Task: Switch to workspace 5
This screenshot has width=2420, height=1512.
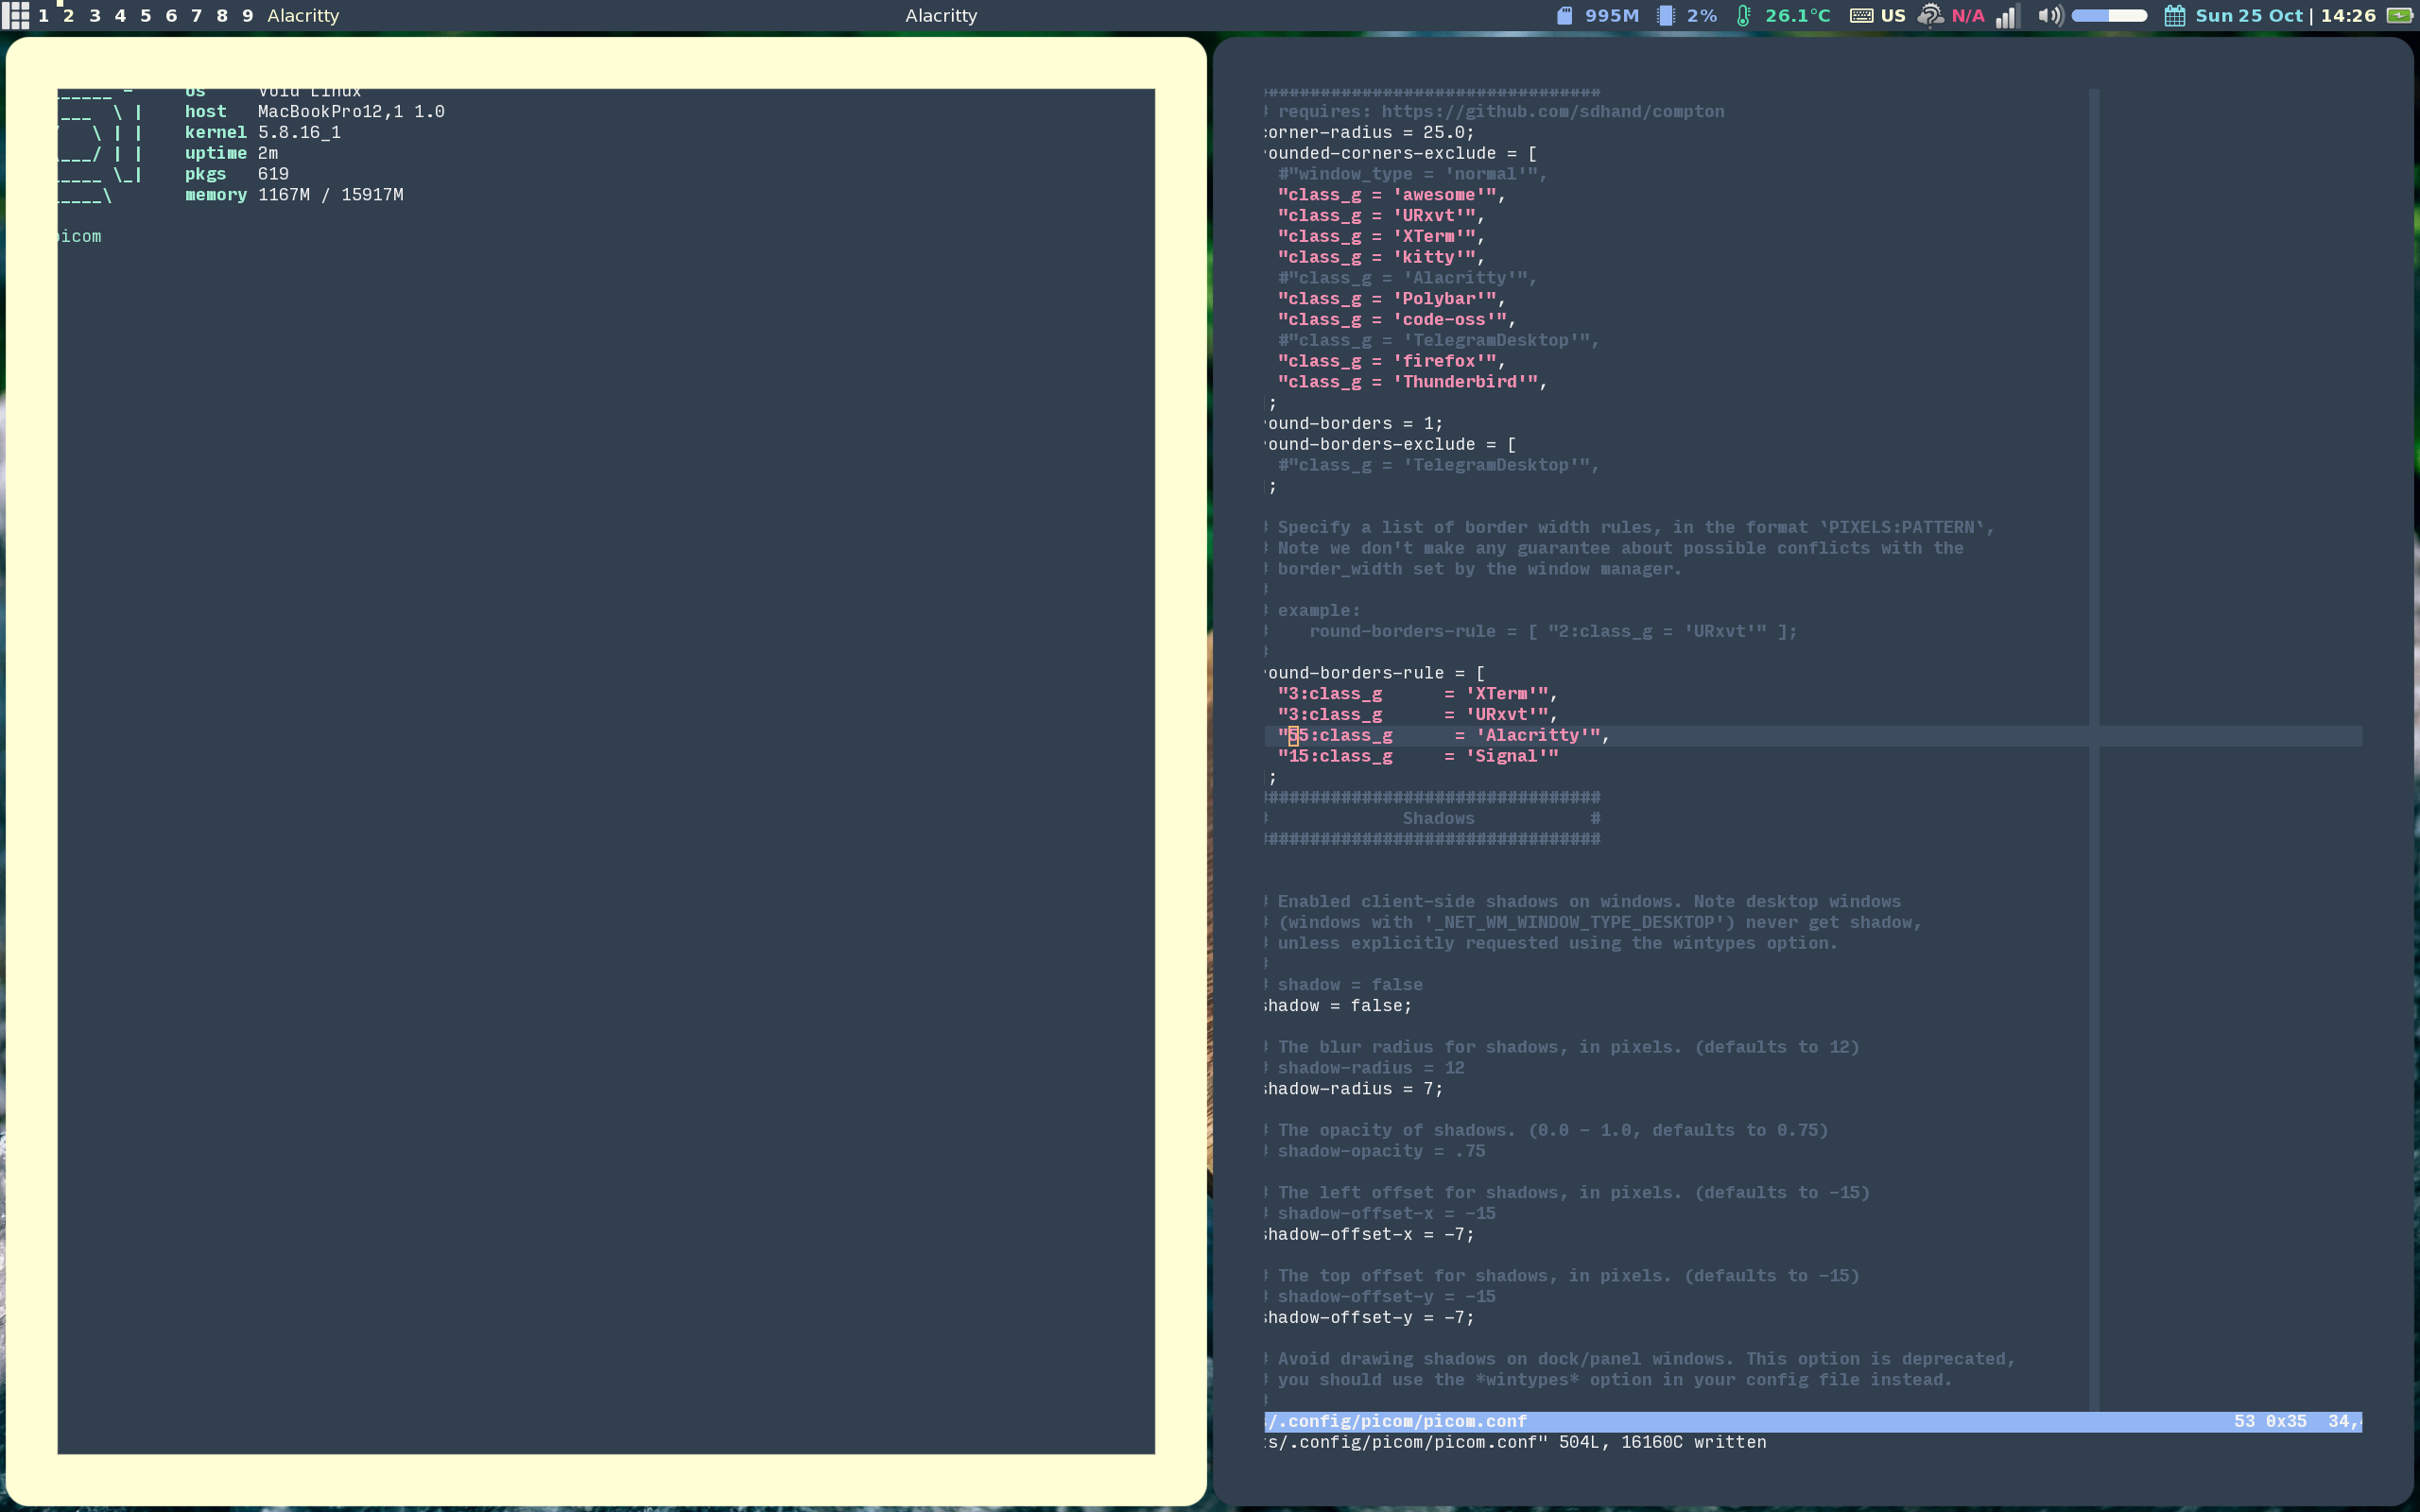Action: click(x=146, y=15)
